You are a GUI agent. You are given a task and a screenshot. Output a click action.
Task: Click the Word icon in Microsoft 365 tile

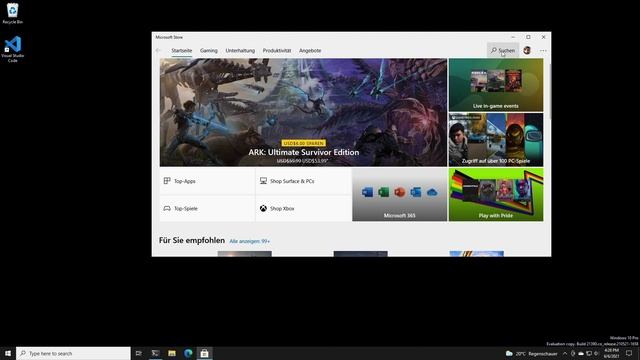point(367,192)
